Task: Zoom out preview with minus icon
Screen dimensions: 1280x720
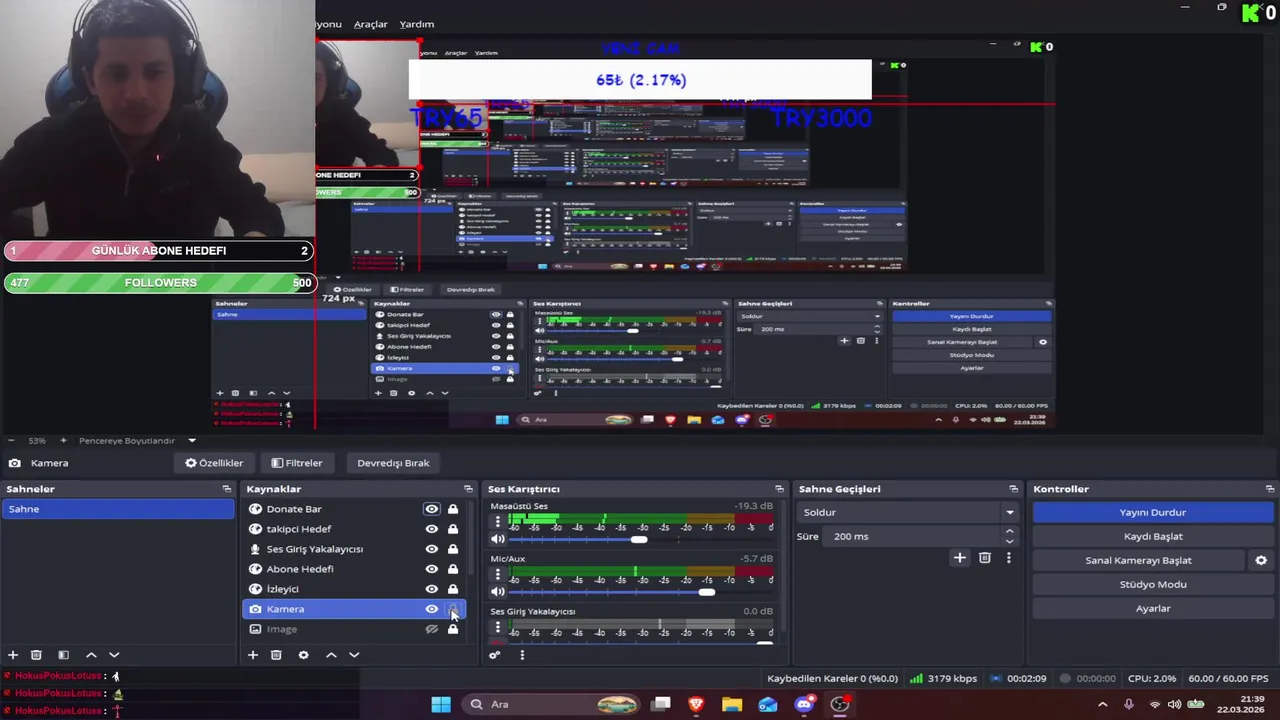Action: pos(11,440)
